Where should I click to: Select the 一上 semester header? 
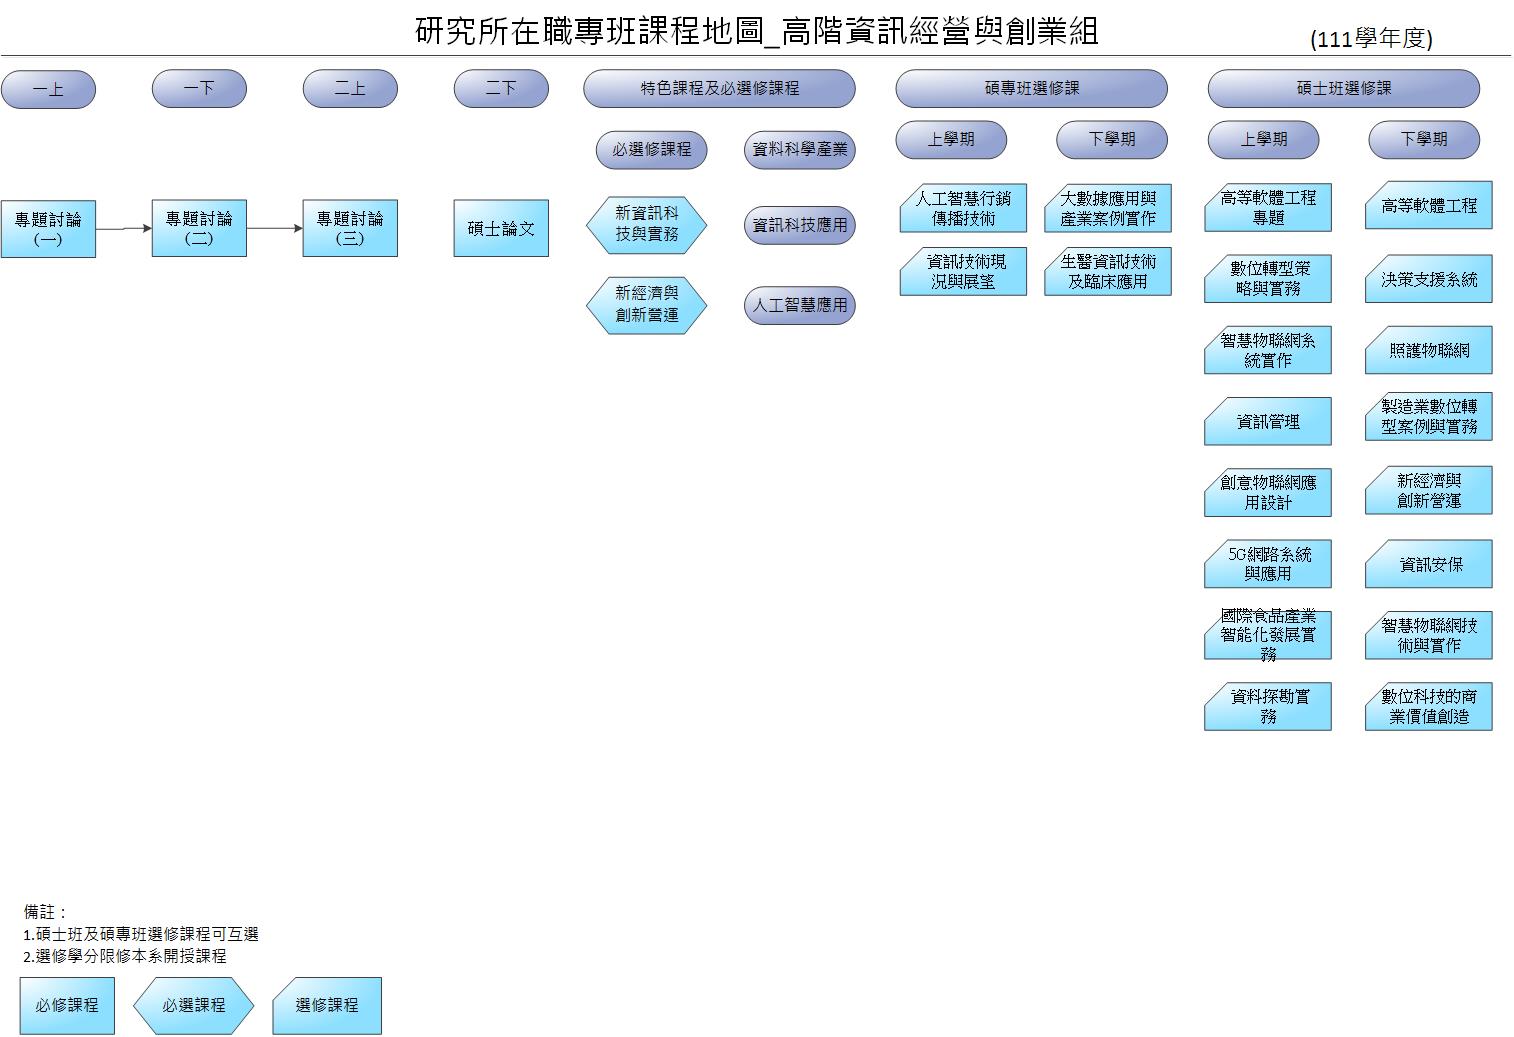pyautogui.click(x=48, y=89)
